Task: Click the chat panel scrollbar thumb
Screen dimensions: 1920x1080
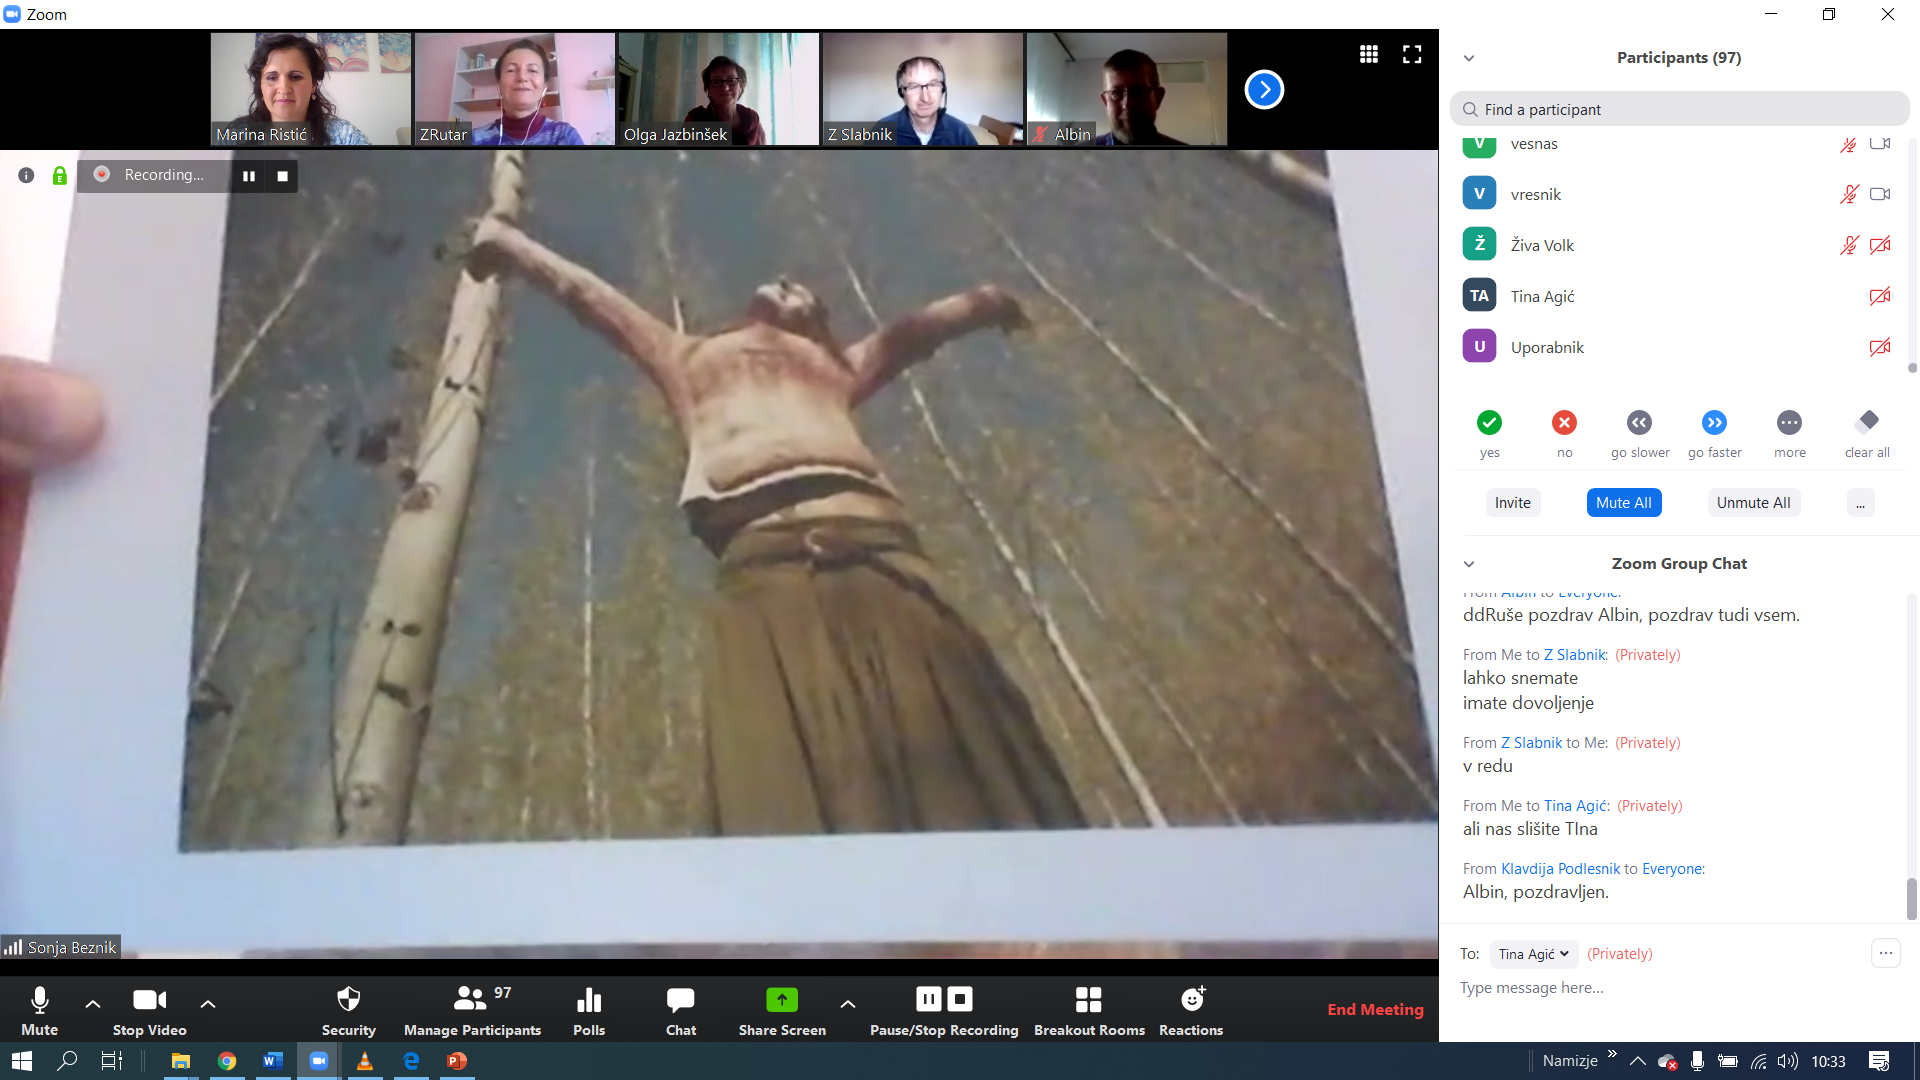Action: click(1912, 898)
